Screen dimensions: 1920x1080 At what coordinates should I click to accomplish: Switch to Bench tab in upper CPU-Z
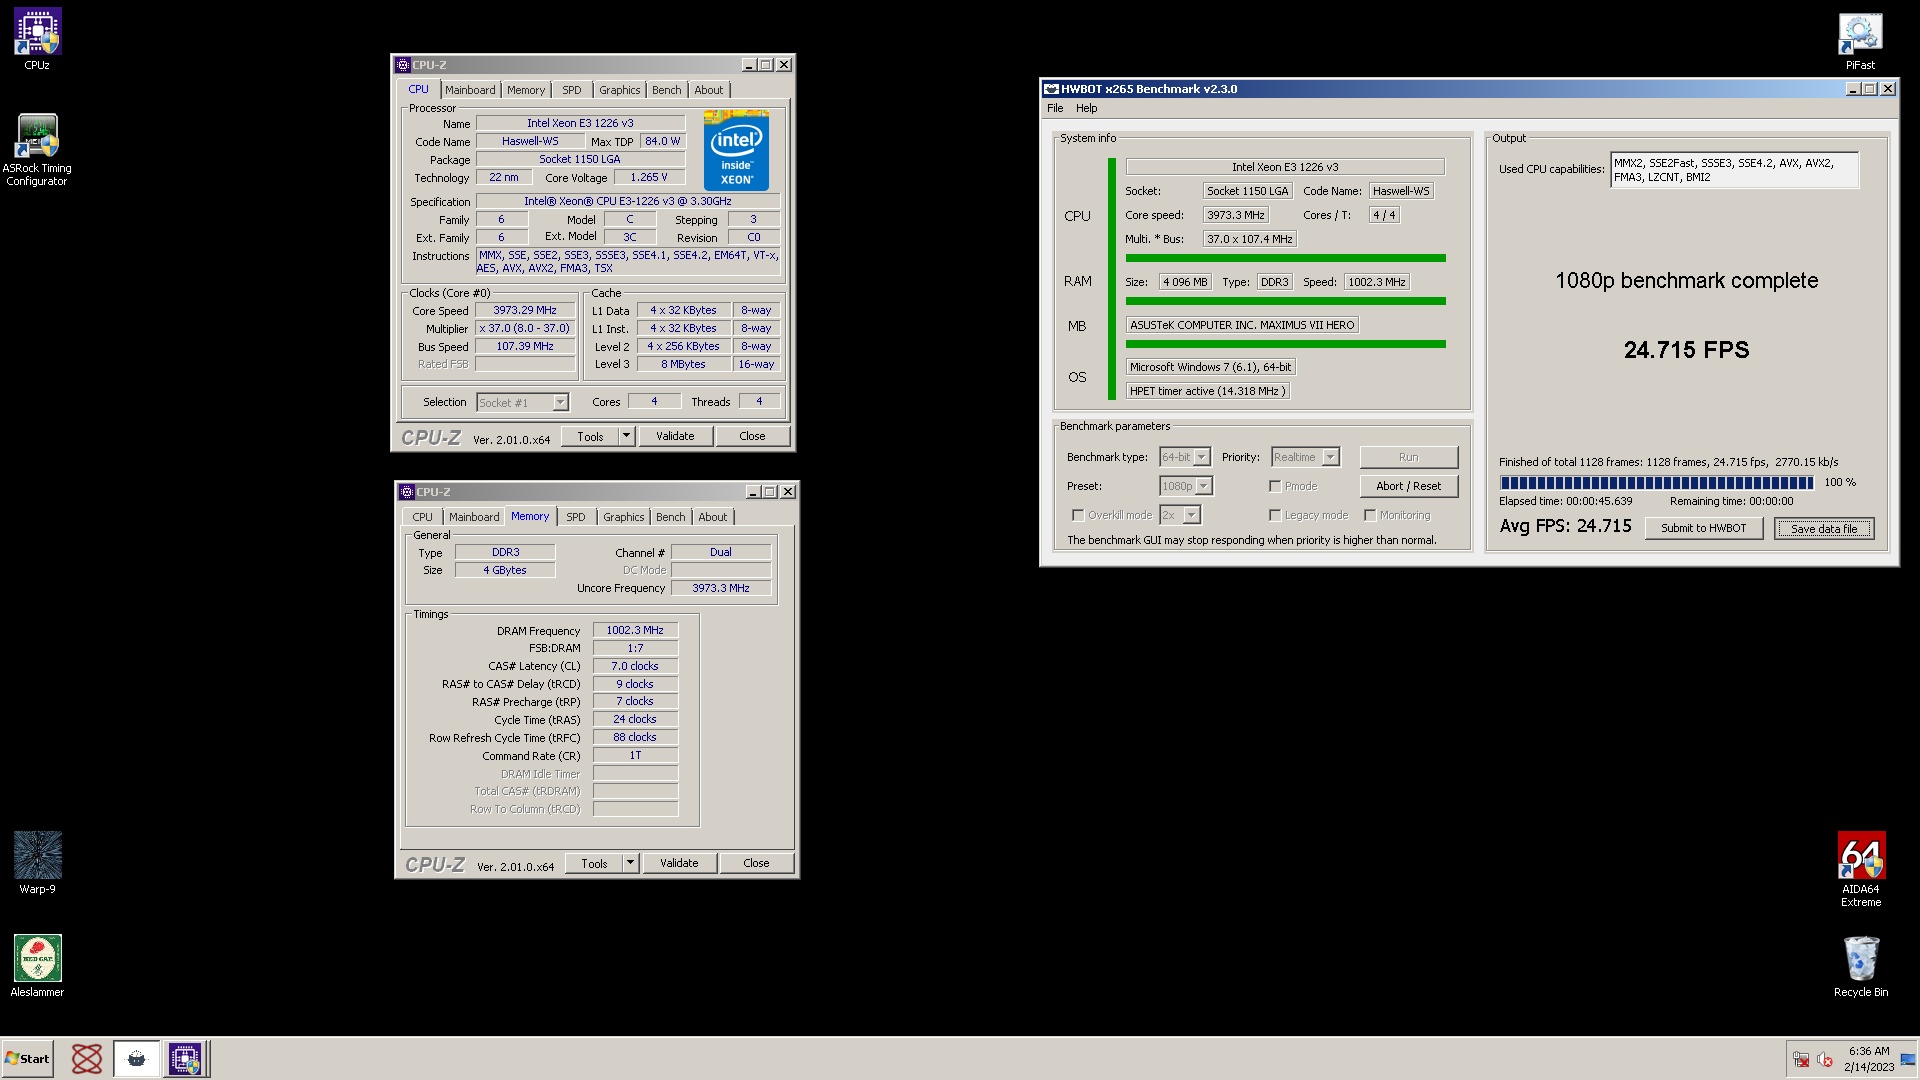[x=667, y=90]
